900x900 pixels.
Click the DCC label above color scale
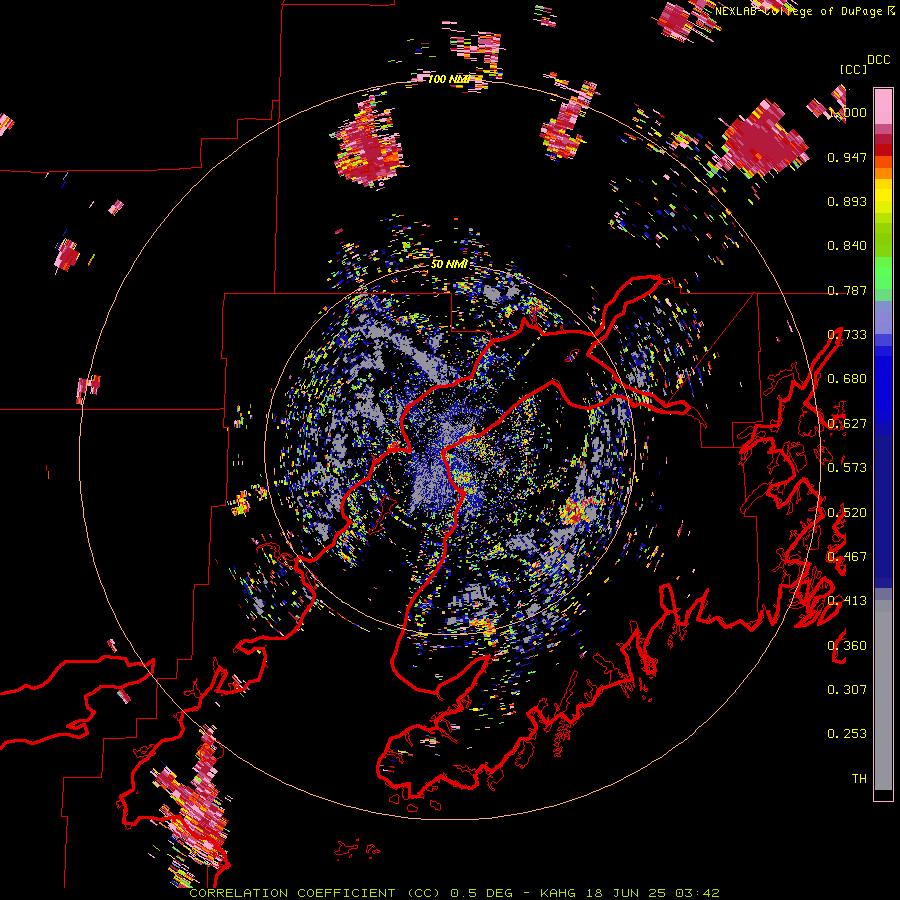point(878,60)
